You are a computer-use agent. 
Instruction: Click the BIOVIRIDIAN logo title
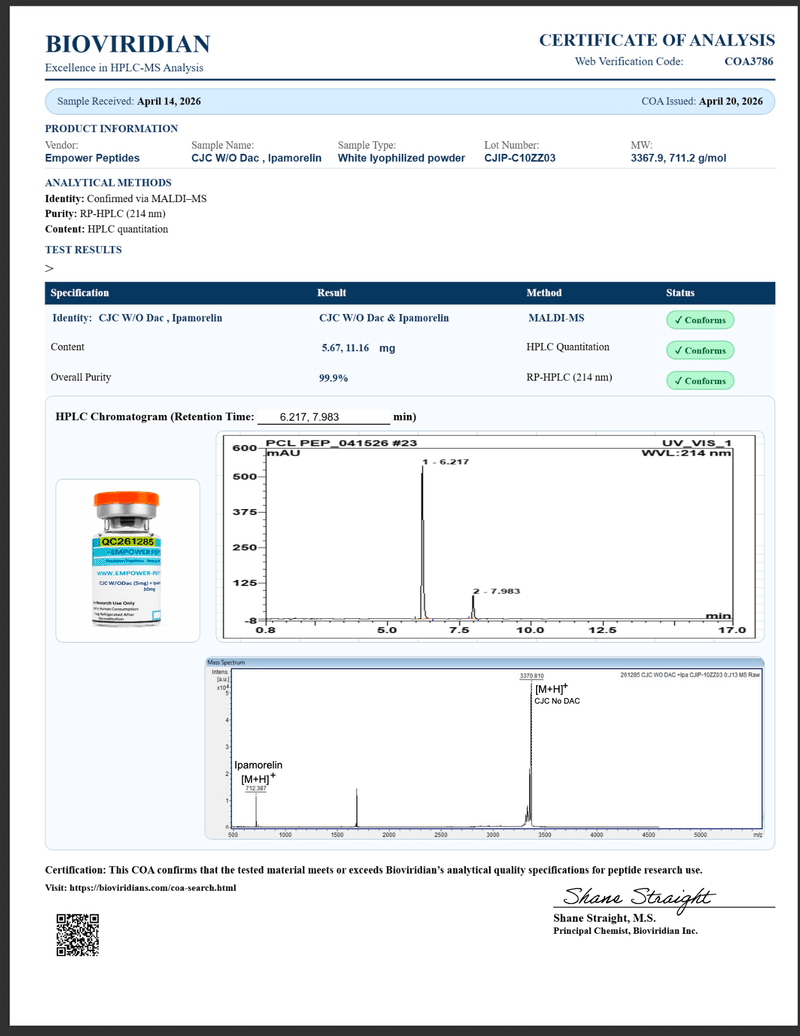127,44
